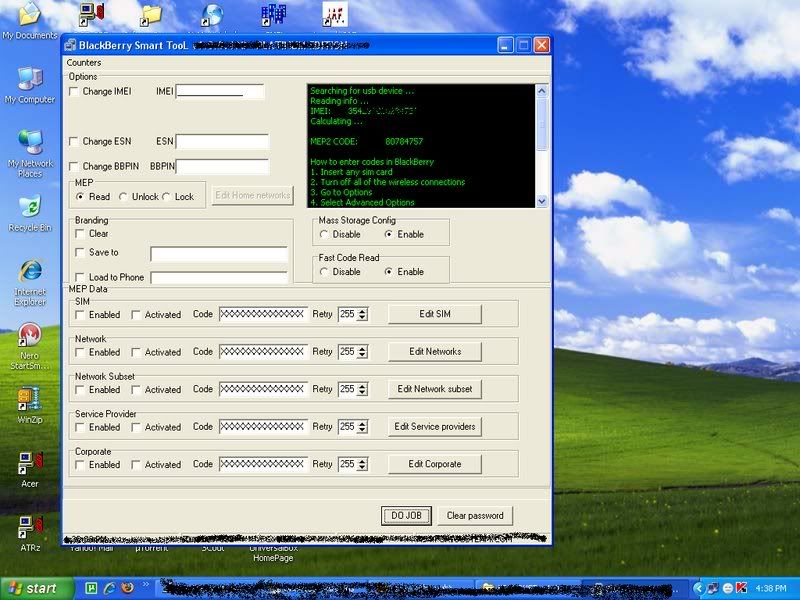Image resolution: width=800 pixels, height=600 pixels.
Task: Click the Edit Networks button
Action: click(x=435, y=352)
